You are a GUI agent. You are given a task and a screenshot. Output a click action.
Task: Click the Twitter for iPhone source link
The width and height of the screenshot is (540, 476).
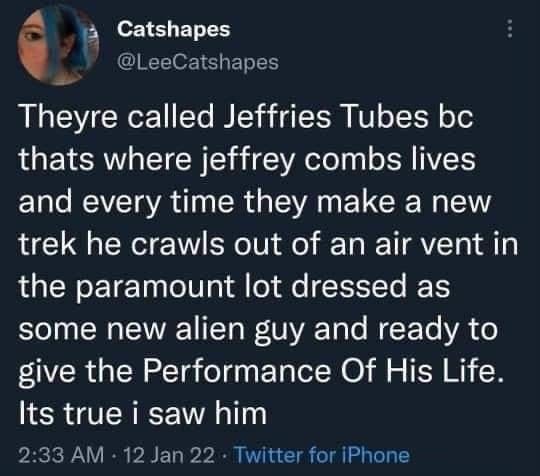(322, 455)
